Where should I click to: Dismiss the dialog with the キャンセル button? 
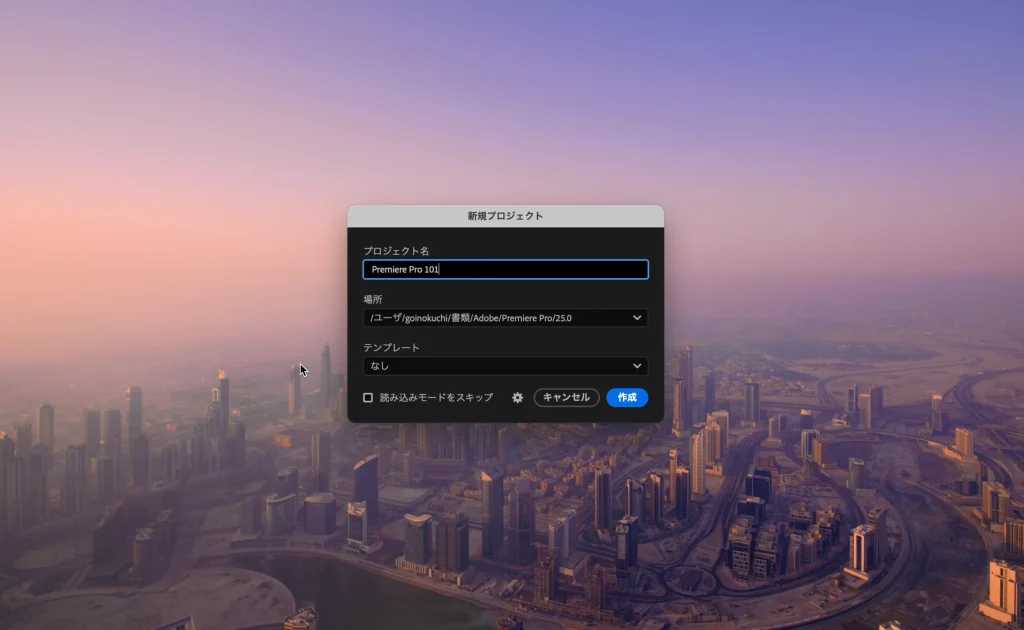point(566,397)
